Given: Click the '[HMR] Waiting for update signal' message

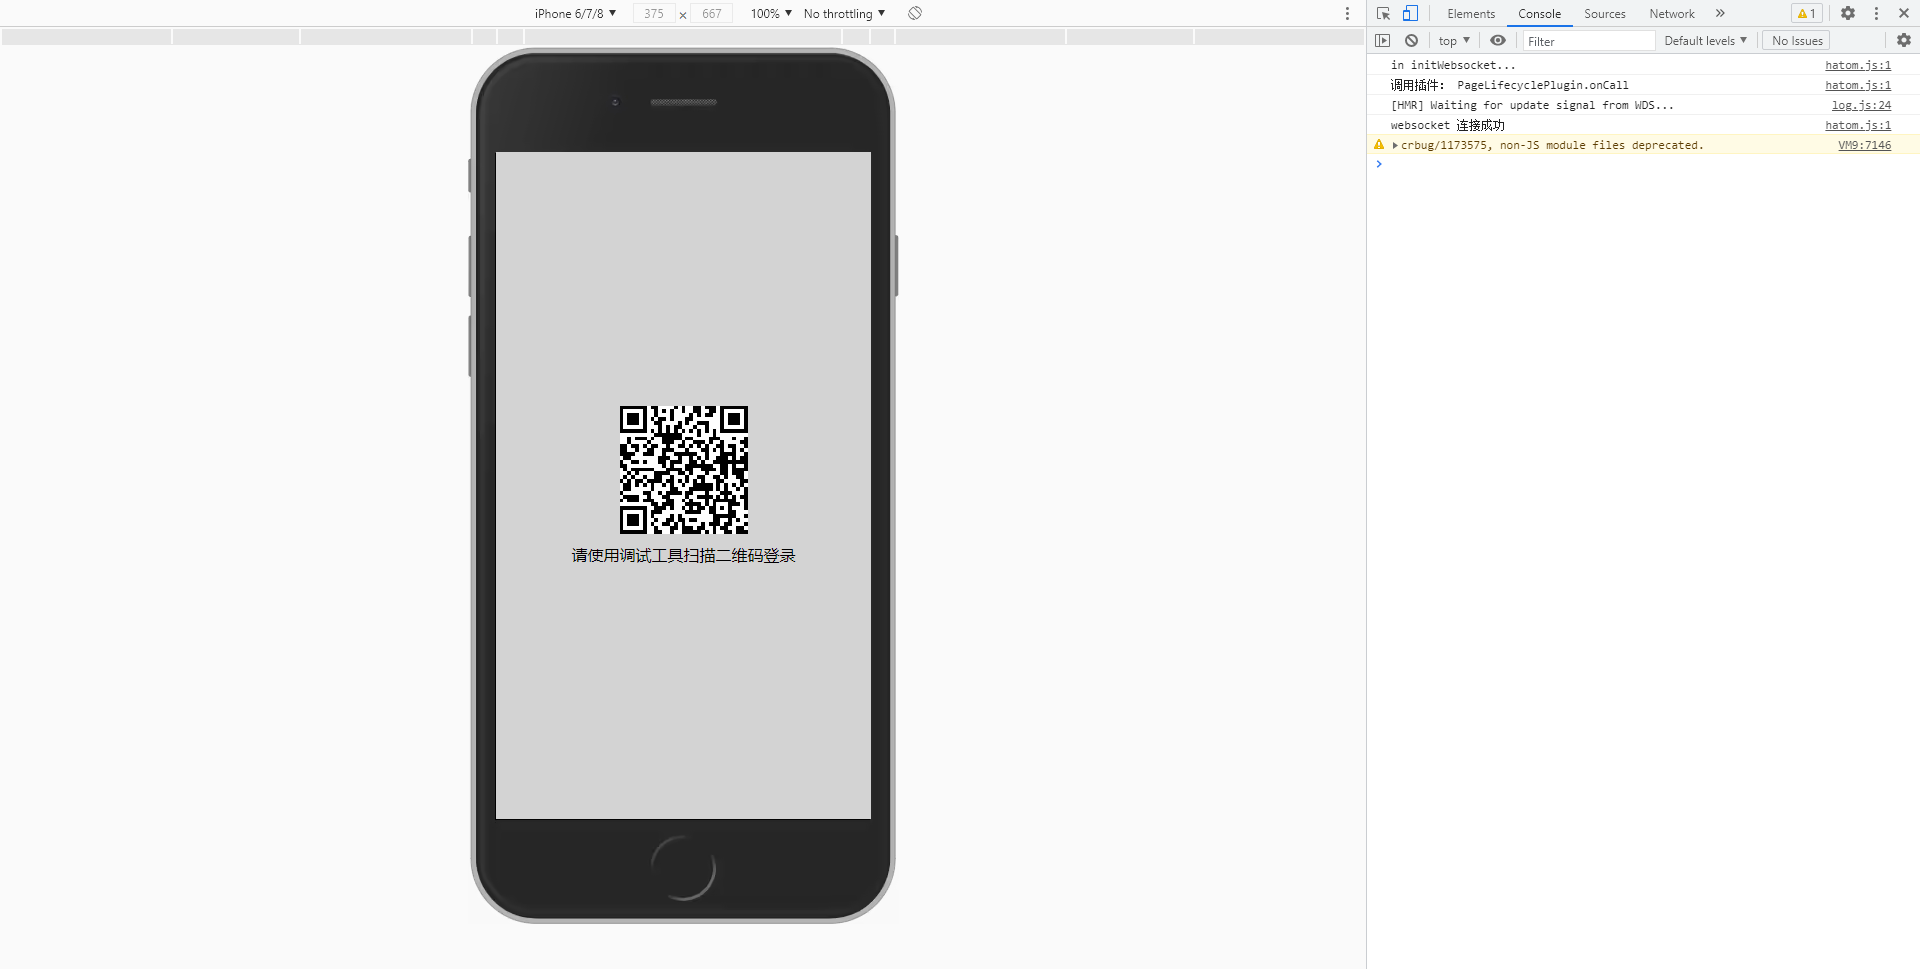Looking at the screenshot, I should click(x=1532, y=105).
